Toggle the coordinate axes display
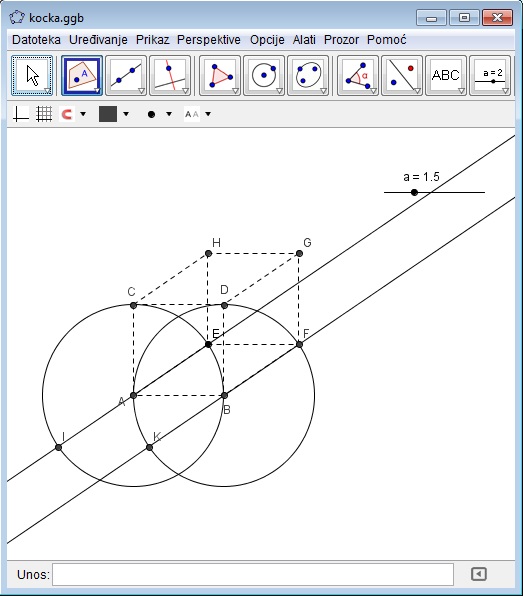Screen dimensions: 523x596 pos(21,114)
